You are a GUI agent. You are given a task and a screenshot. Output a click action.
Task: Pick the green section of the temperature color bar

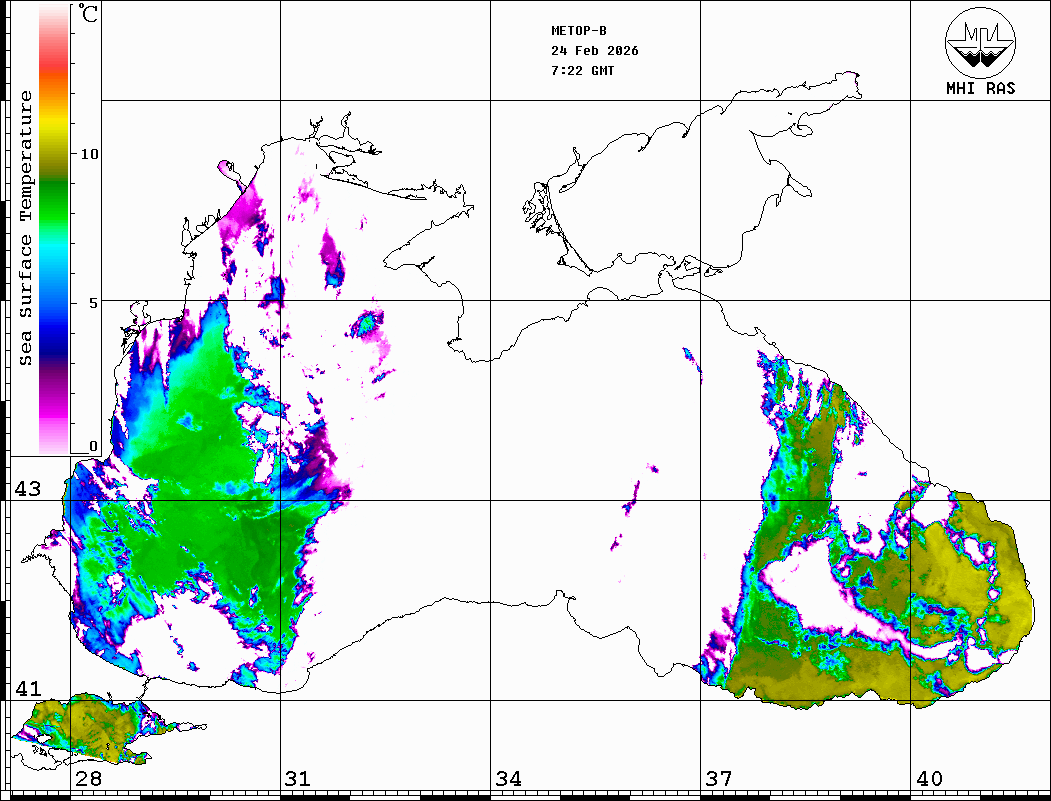54,190
